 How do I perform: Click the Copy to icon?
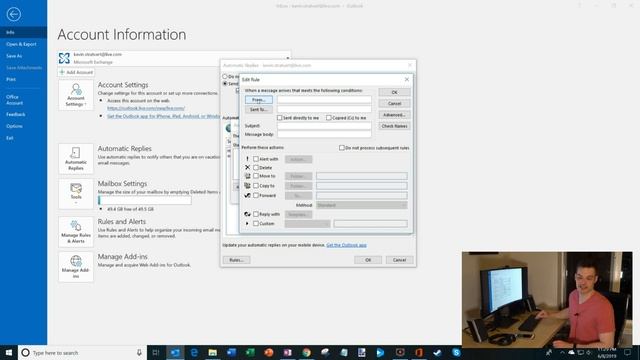coord(247,186)
